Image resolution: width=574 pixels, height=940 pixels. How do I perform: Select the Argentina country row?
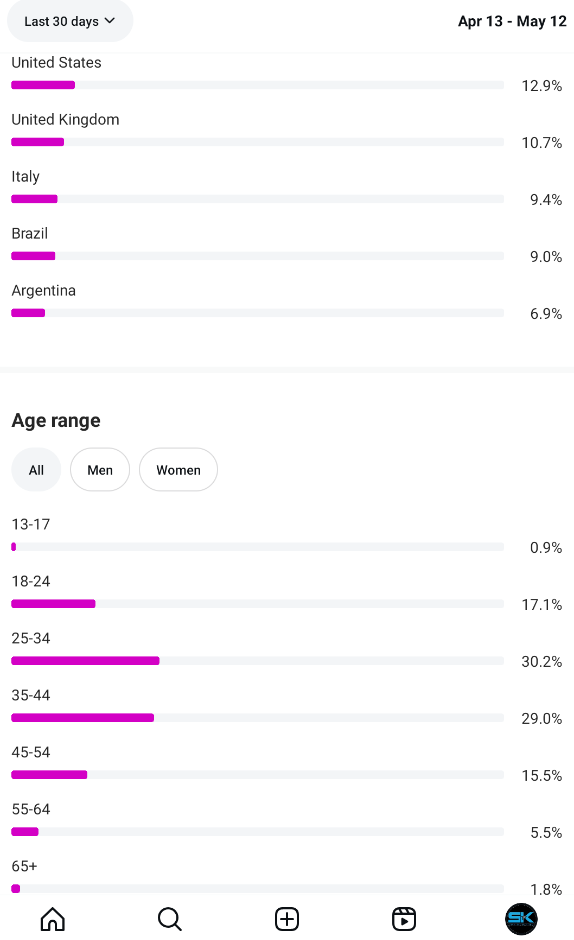click(x=287, y=302)
